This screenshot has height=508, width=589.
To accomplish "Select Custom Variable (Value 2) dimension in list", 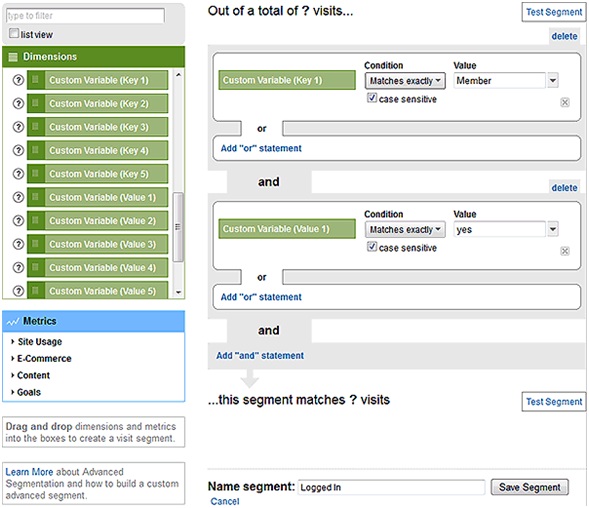I will (x=98, y=221).
